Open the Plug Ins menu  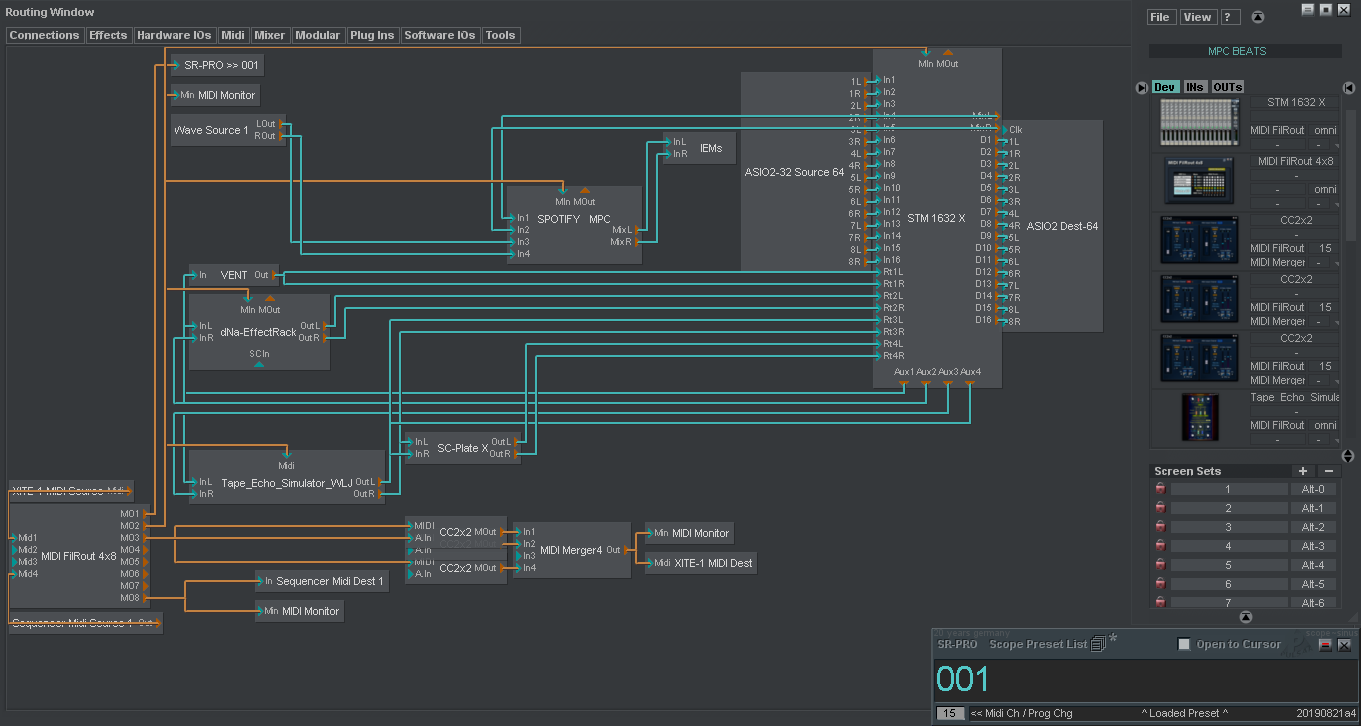tap(372, 35)
